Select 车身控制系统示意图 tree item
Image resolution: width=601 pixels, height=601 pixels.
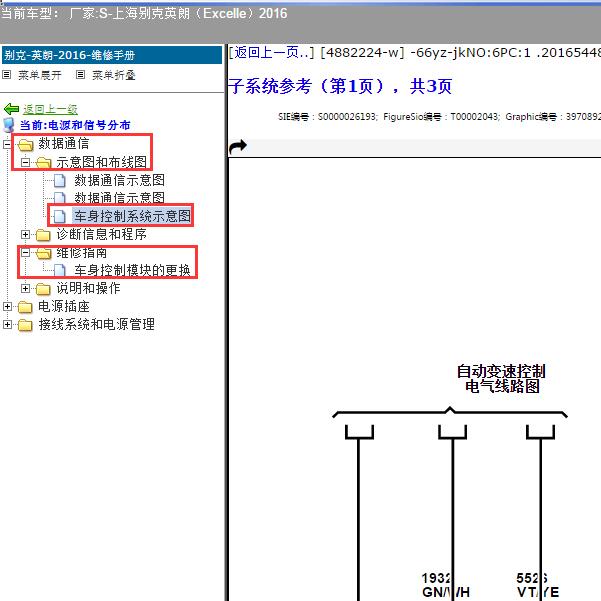pos(132,216)
